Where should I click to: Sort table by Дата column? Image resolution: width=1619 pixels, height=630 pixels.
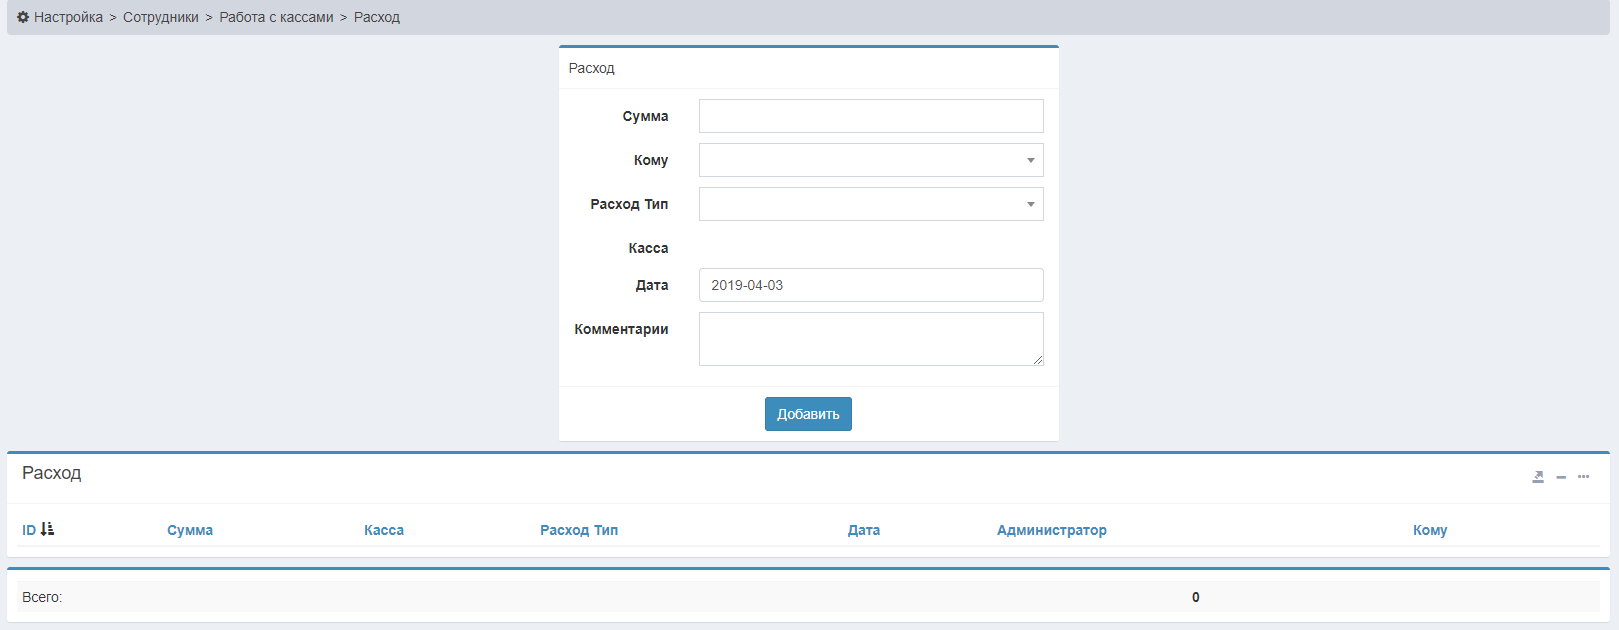click(864, 530)
